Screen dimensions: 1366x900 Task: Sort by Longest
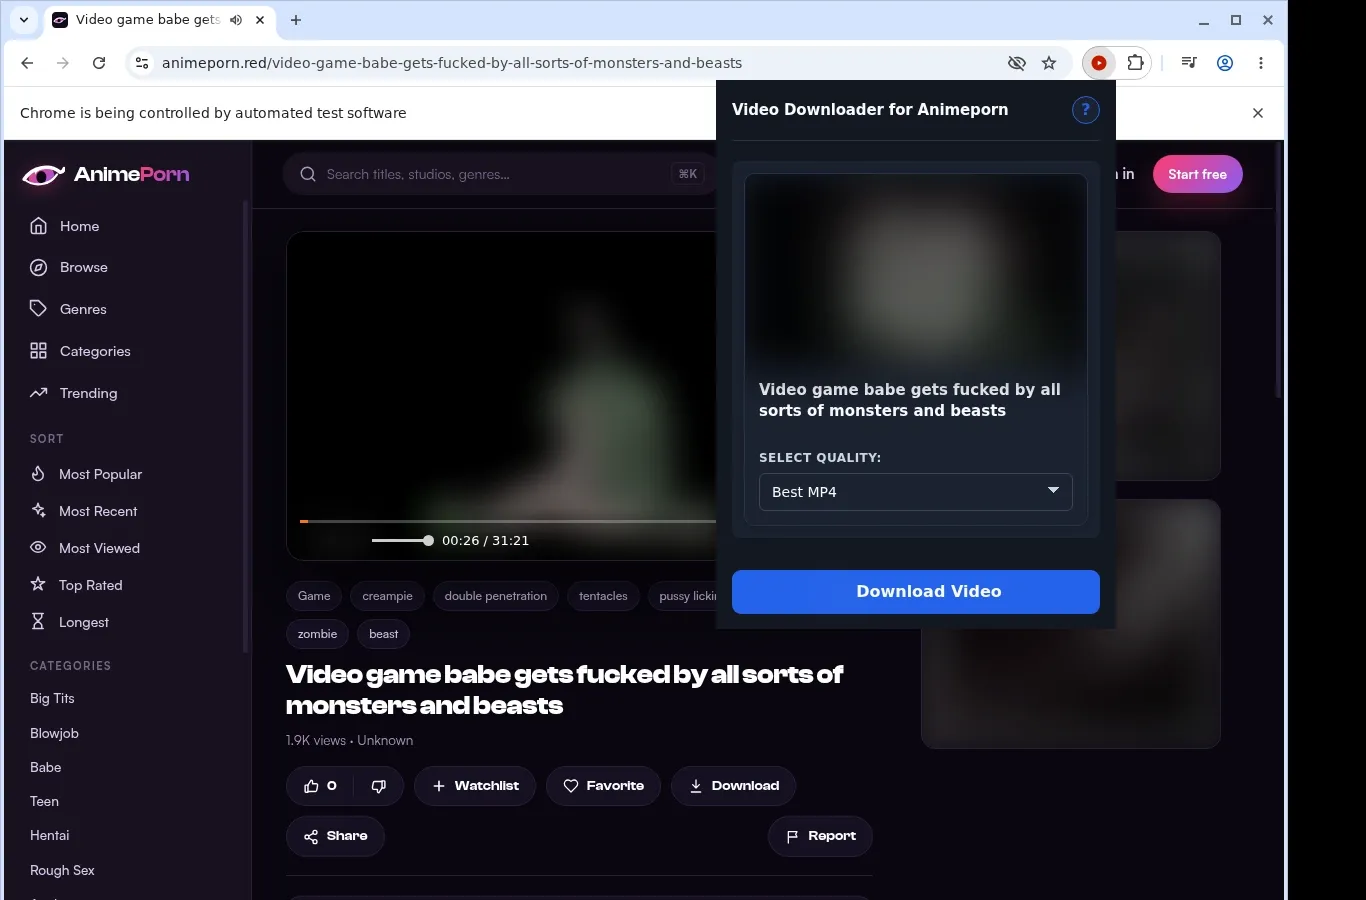click(69, 622)
